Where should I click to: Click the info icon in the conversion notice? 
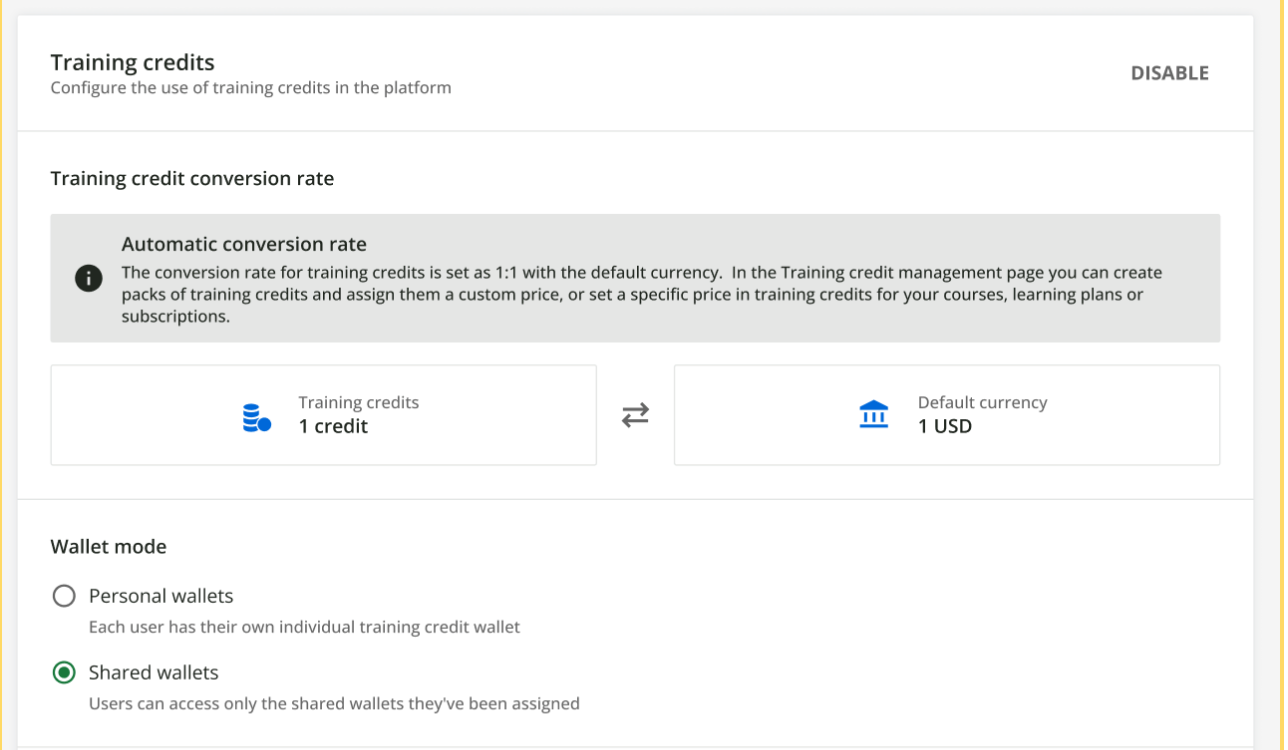coord(89,279)
